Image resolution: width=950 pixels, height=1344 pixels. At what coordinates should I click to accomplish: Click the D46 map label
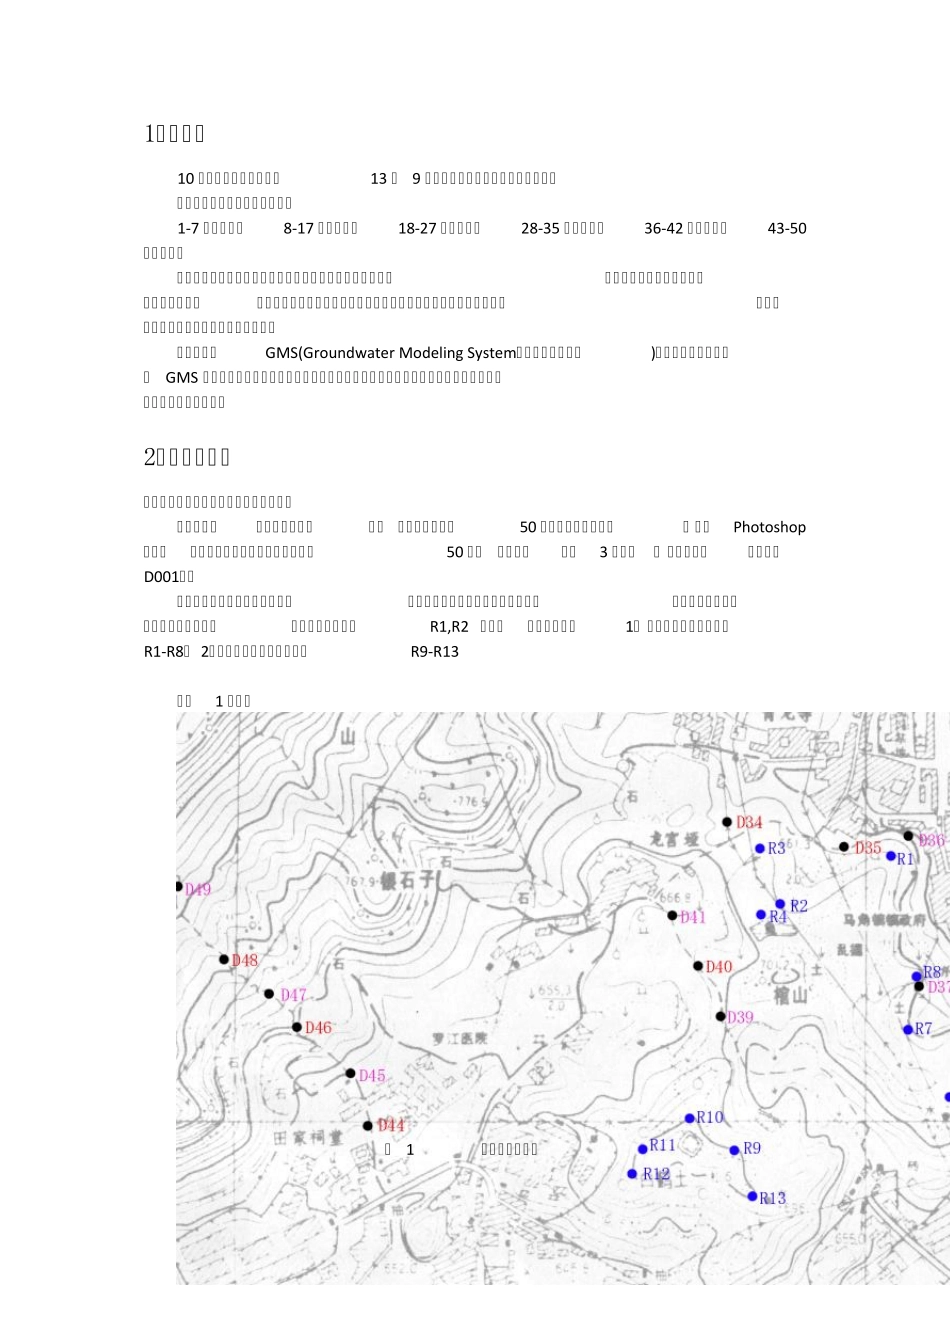318,1028
